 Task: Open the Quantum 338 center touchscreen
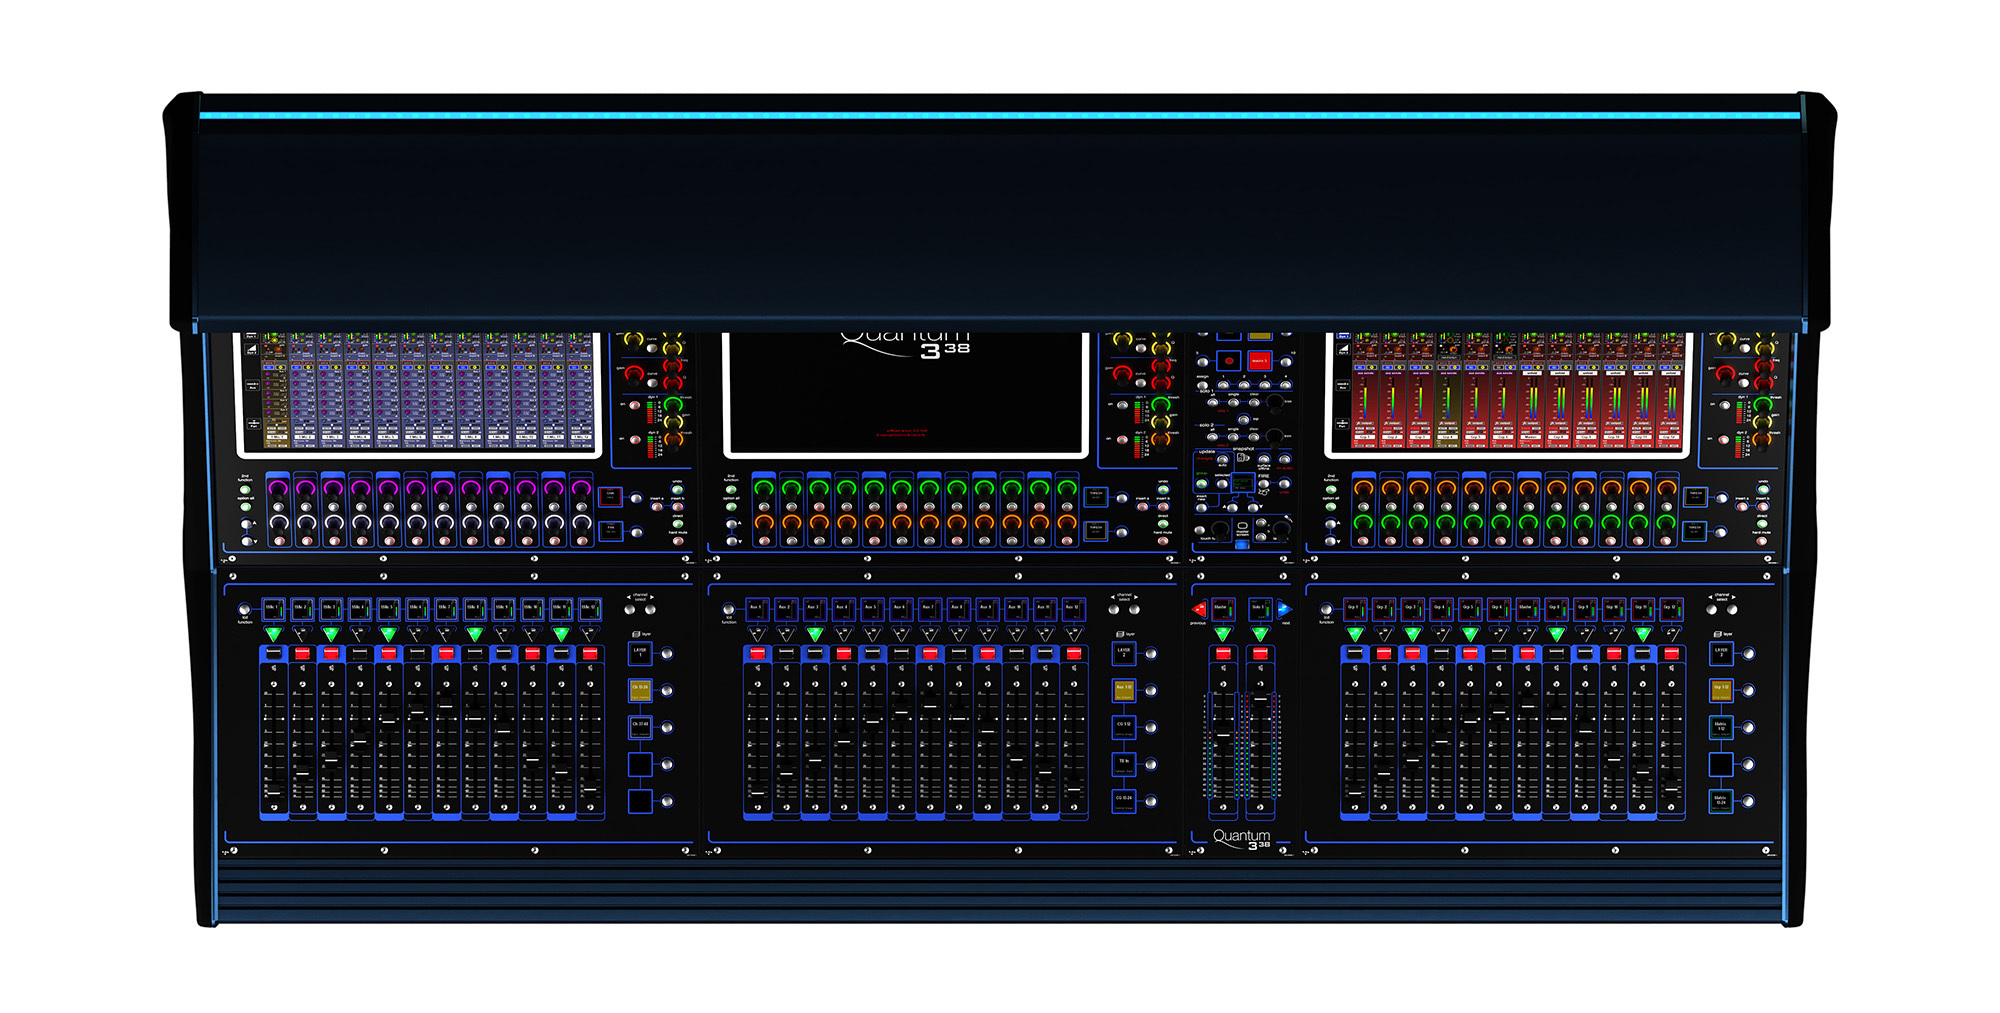click(906, 395)
